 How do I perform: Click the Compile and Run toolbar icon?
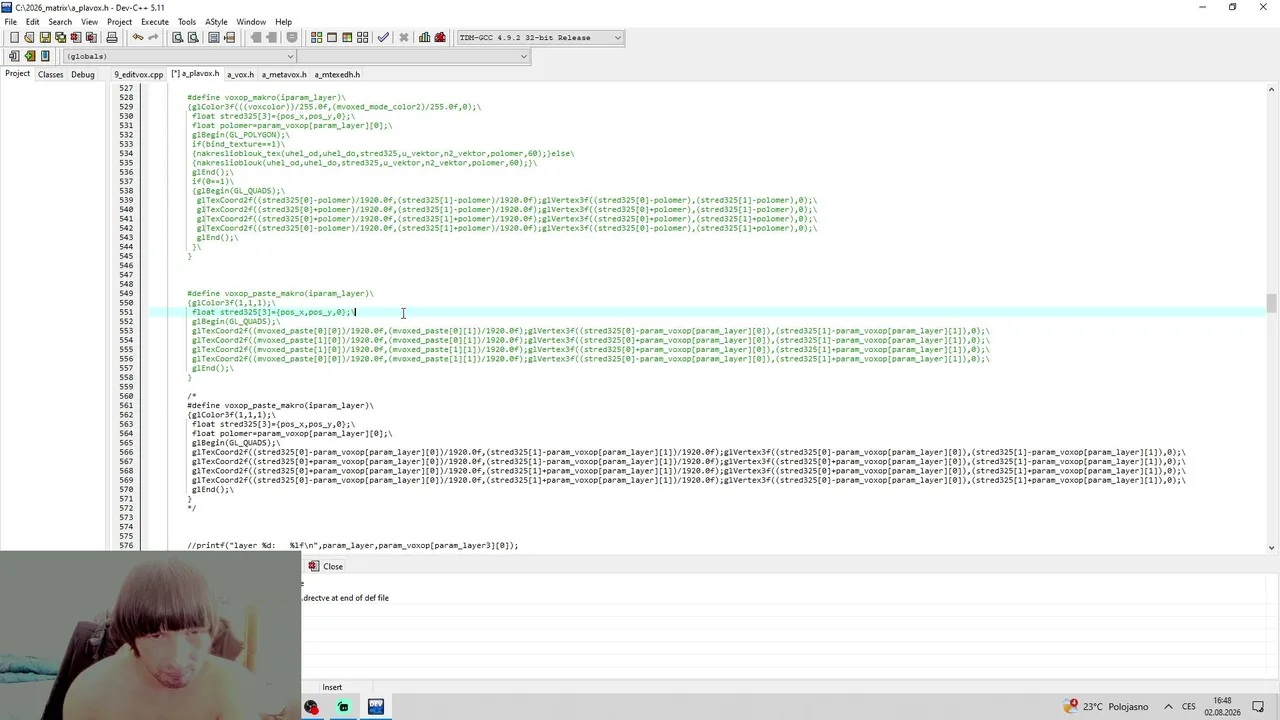click(x=347, y=37)
